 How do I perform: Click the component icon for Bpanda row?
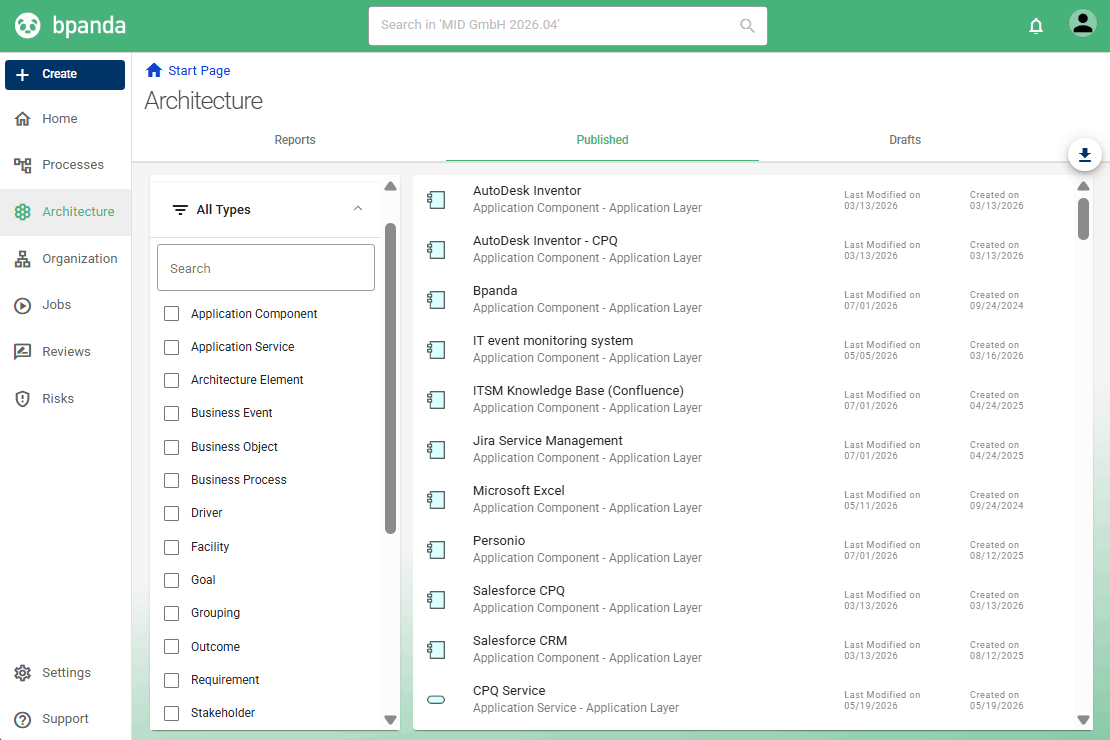[x=436, y=300]
